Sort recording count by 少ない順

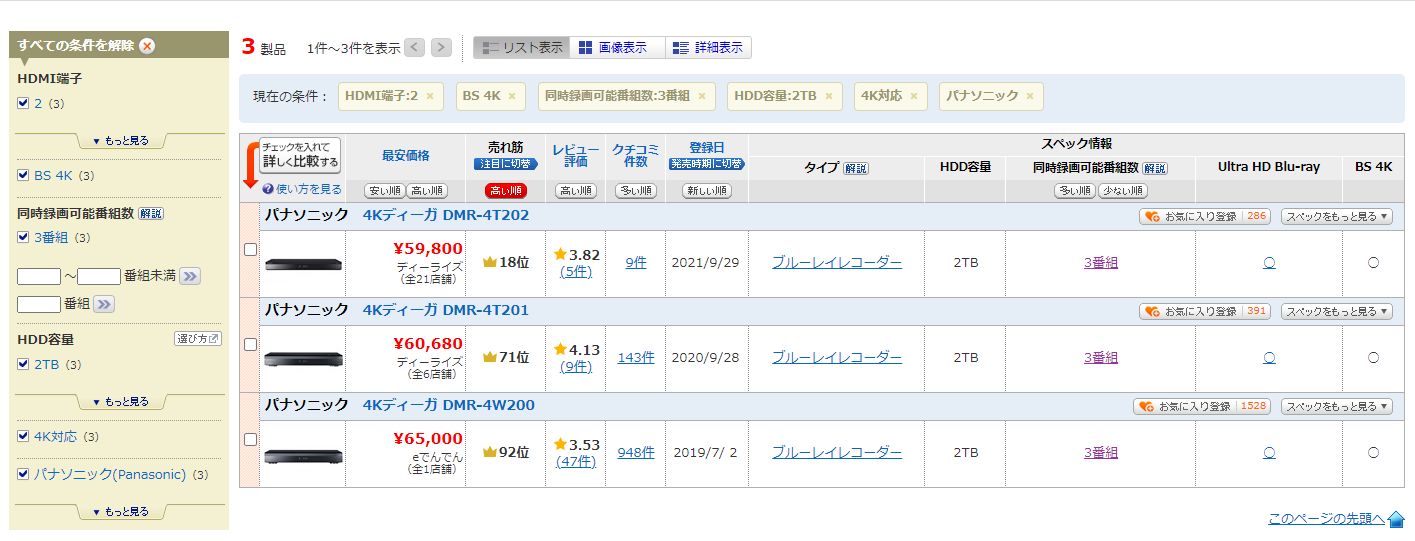[1123, 191]
